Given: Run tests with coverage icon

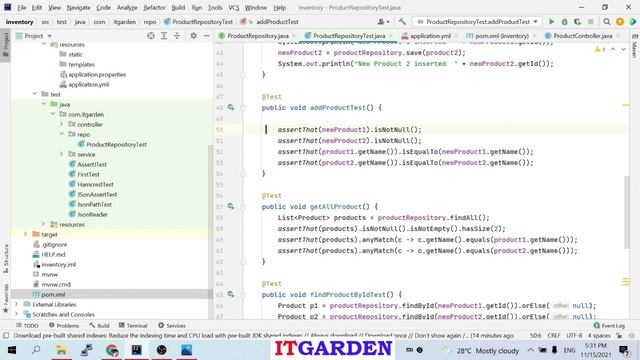Looking at the screenshot, I should coord(577,22).
